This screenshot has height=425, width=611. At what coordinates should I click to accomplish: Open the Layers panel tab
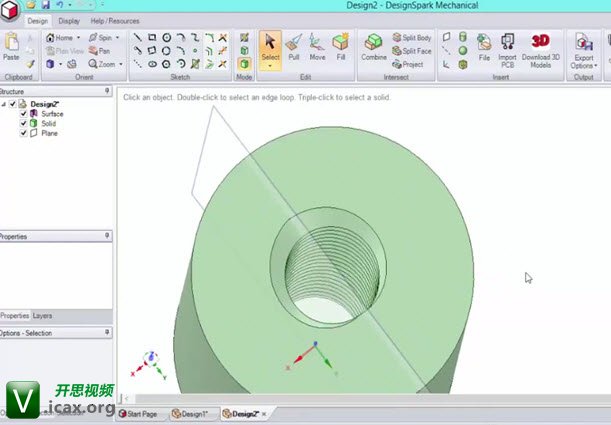pyautogui.click(x=42, y=315)
